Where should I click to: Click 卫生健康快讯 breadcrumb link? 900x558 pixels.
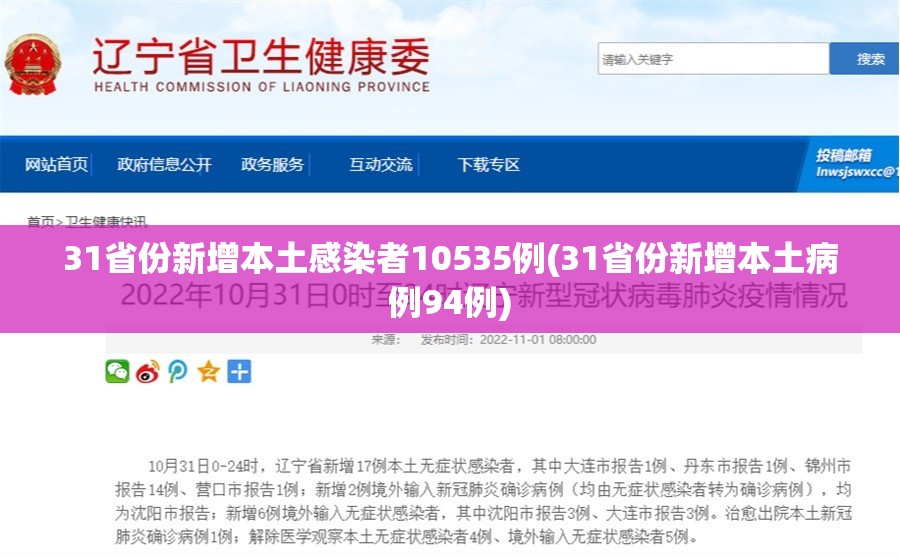click(106, 221)
